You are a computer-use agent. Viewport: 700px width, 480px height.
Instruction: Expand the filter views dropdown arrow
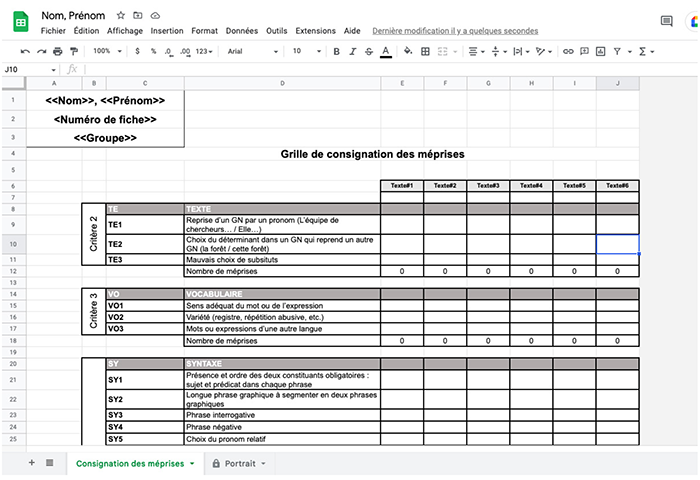pos(629,52)
